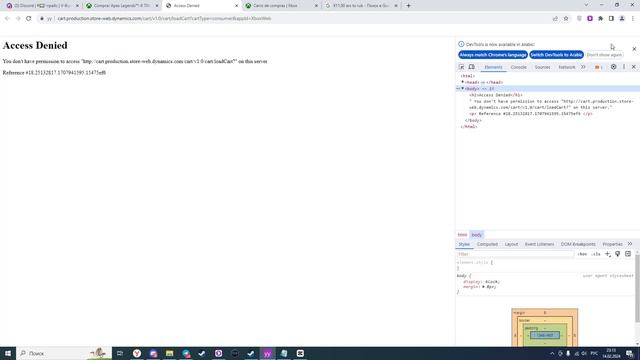640x360 pixels.
Task: Click the purple extension icon in toolbar
Action: (590, 18)
